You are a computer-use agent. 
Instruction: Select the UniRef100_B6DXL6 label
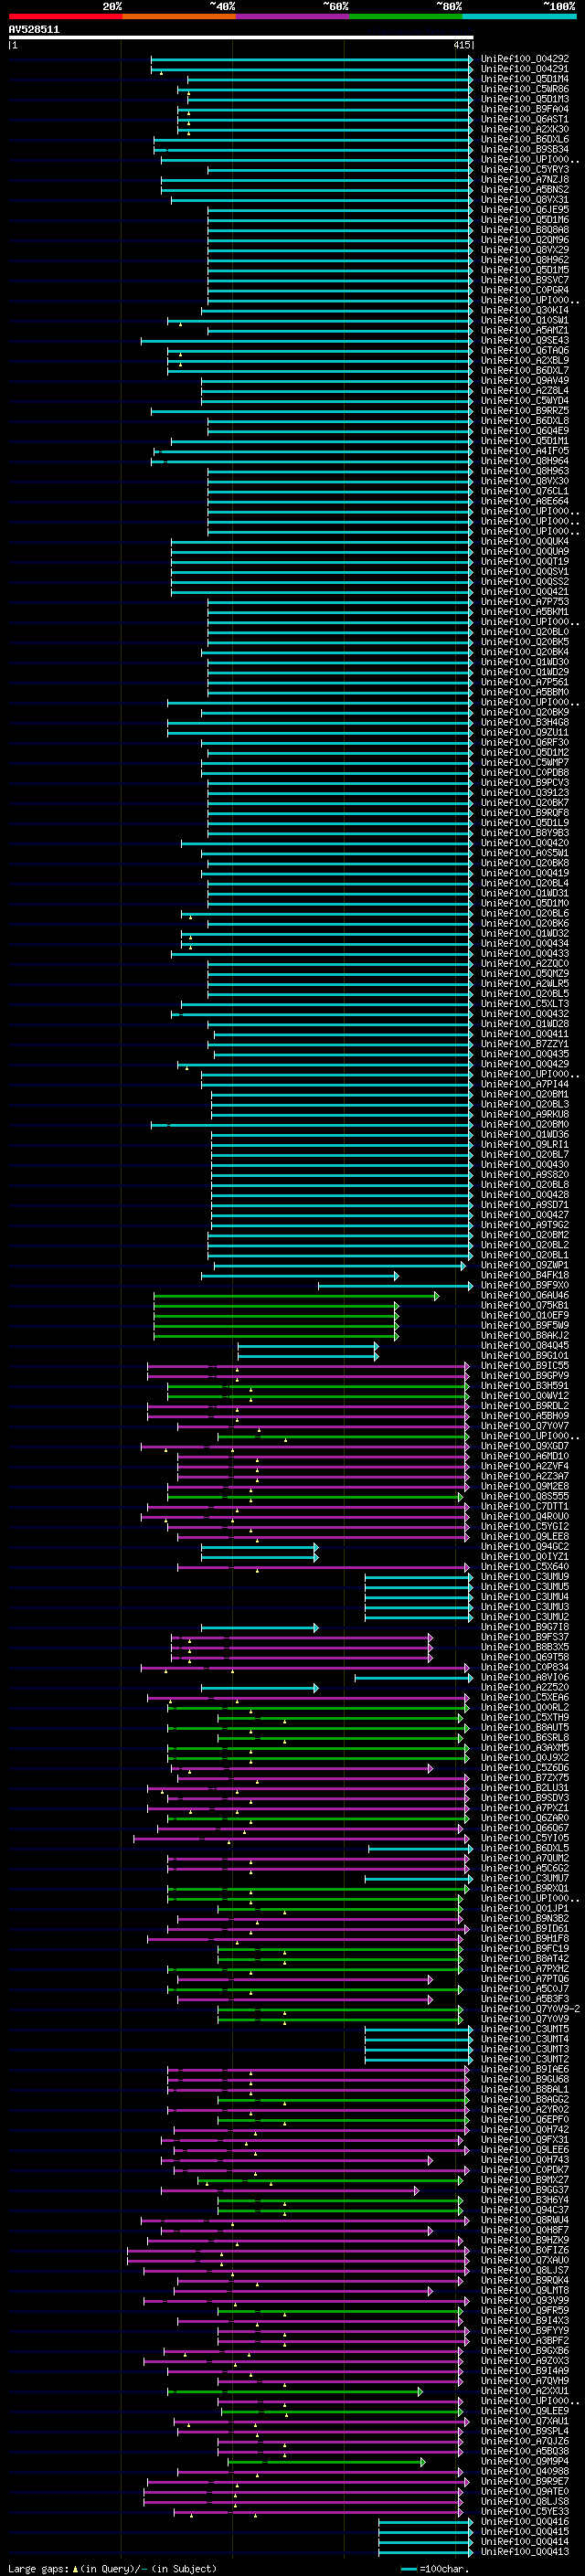pyautogui.click(x=525, y=139)
